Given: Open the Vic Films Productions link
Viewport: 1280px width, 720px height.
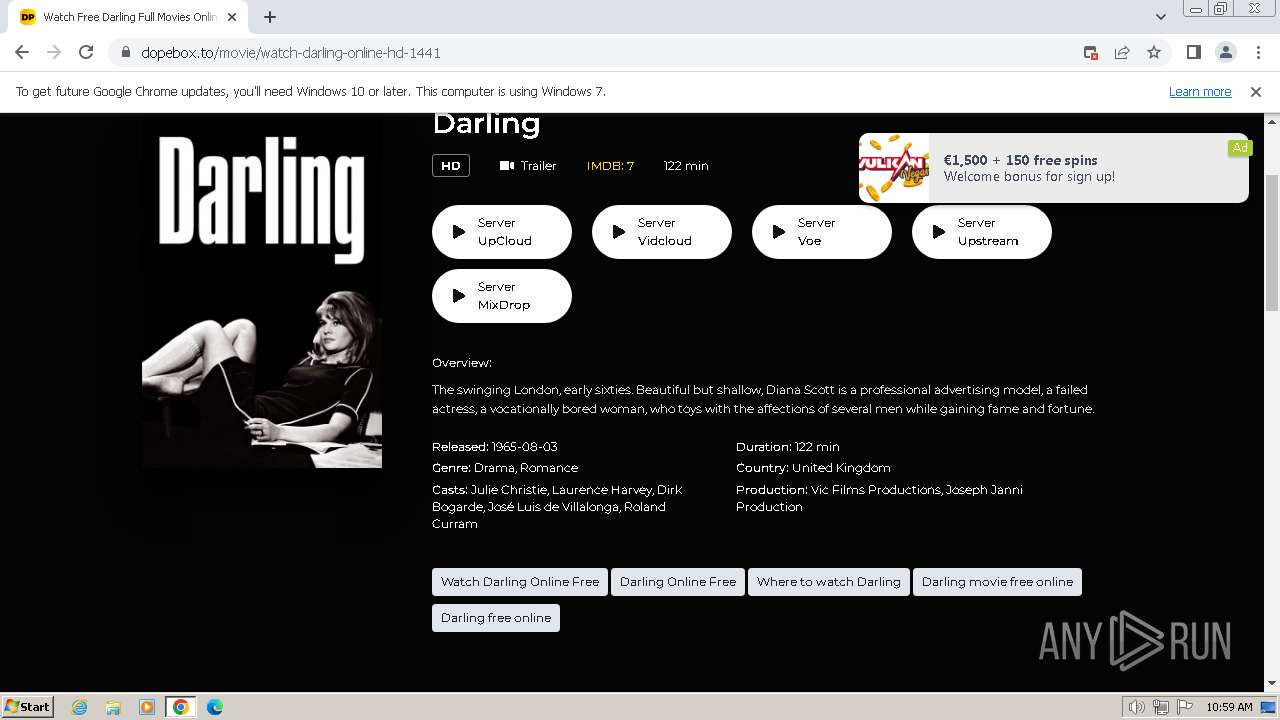Looking at the screenshot, I should click(876, 490).
